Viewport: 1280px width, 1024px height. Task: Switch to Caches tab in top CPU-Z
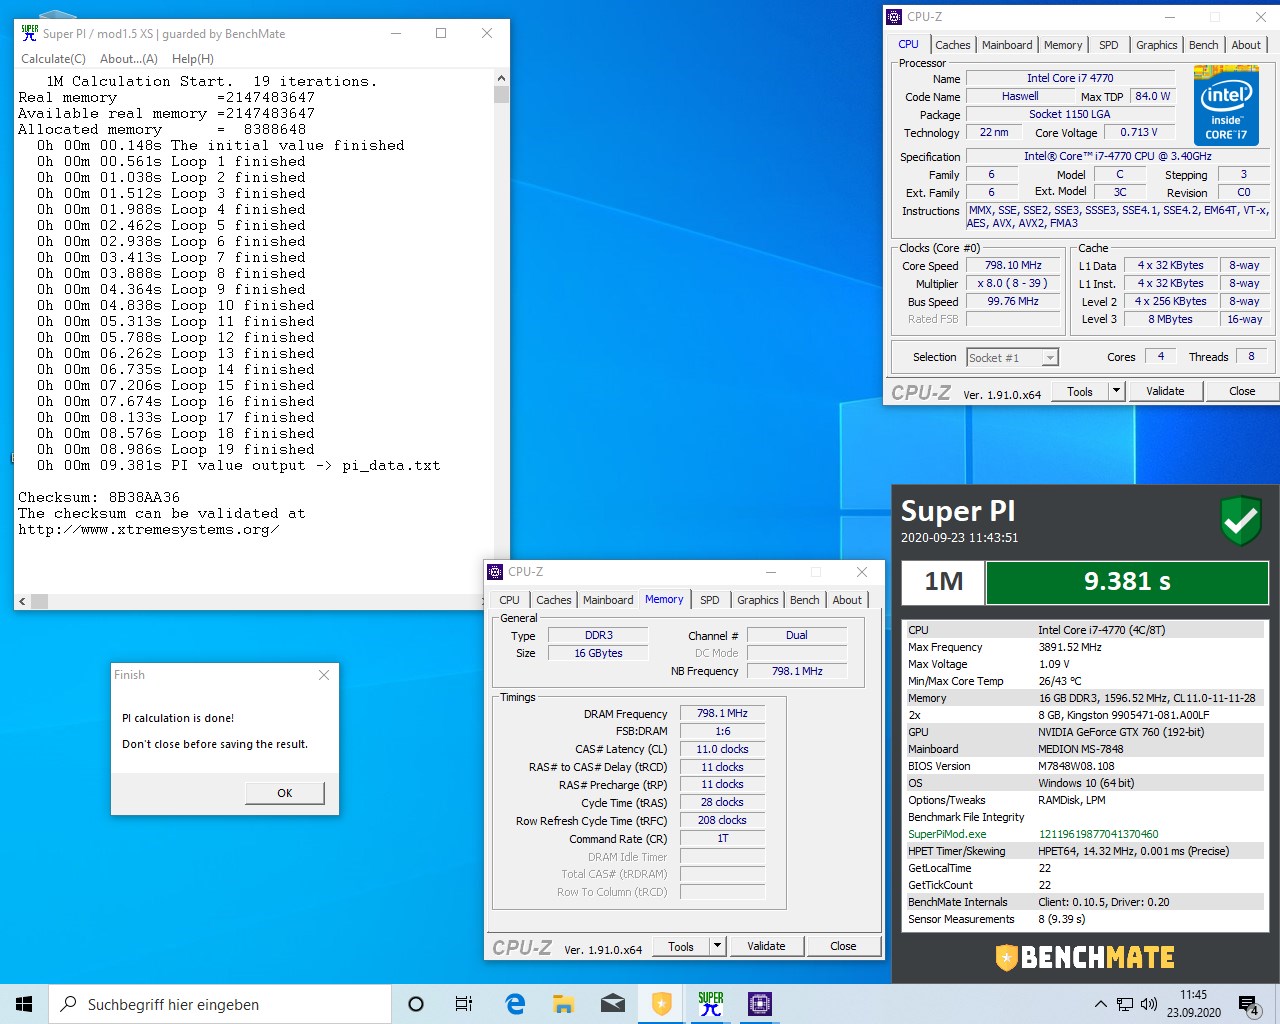[952, 45]
